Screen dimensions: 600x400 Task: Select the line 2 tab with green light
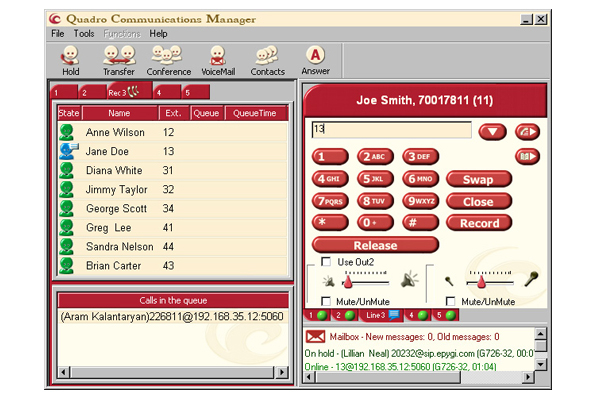tap(344, 315)
